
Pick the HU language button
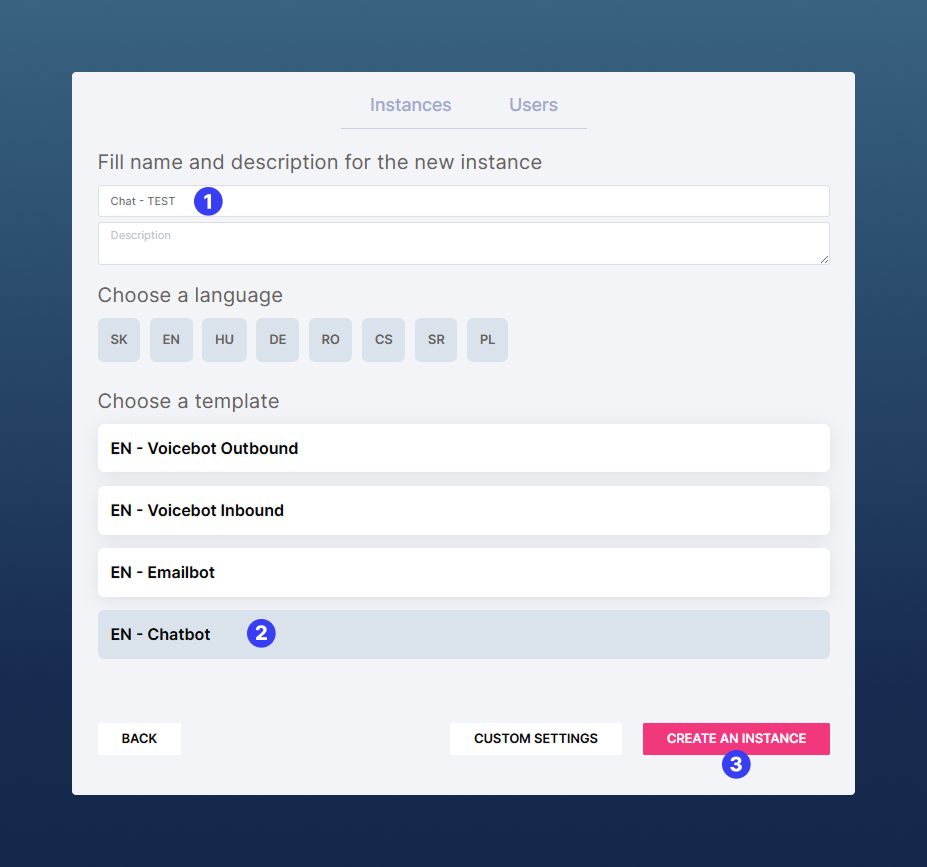coord(224,340)
